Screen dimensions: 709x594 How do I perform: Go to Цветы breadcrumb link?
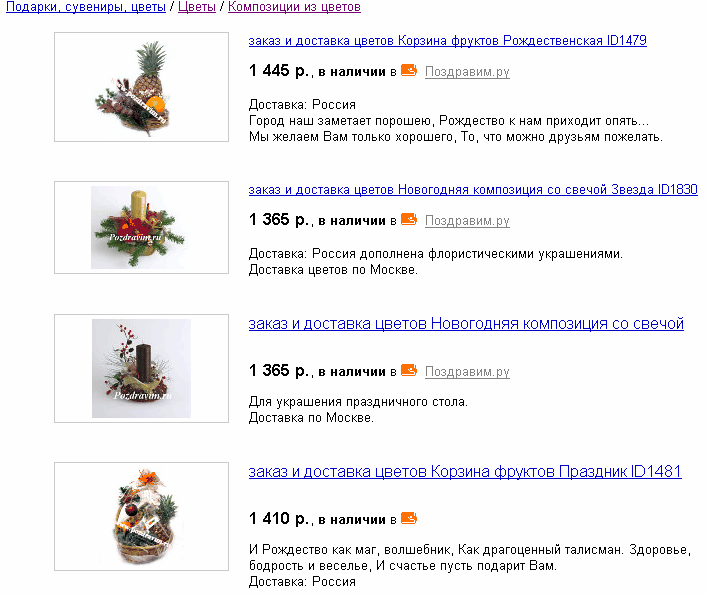pyautogui.click(x=197, y=7)
